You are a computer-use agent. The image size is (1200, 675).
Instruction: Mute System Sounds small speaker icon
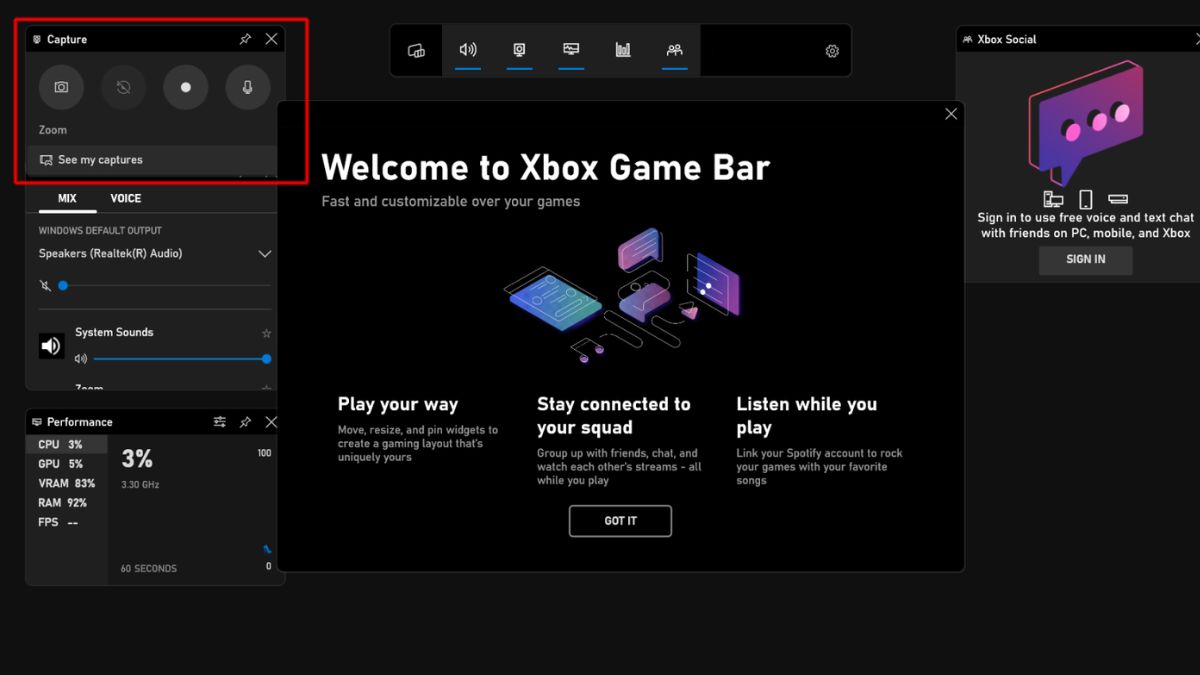tap(81, 359)
